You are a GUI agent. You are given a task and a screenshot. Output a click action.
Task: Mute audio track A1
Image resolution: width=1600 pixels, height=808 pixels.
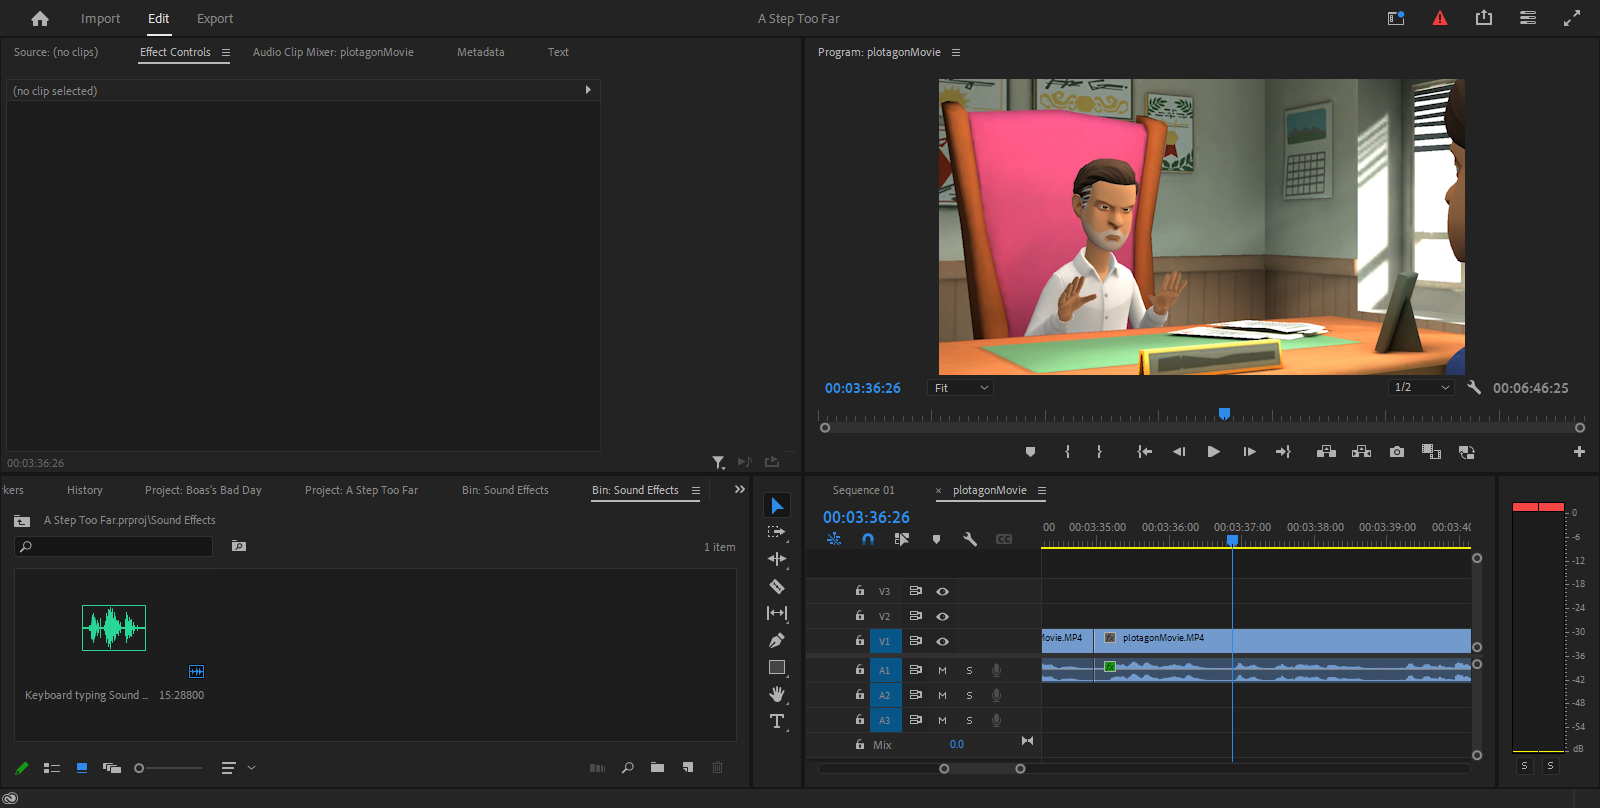point(942,670)
